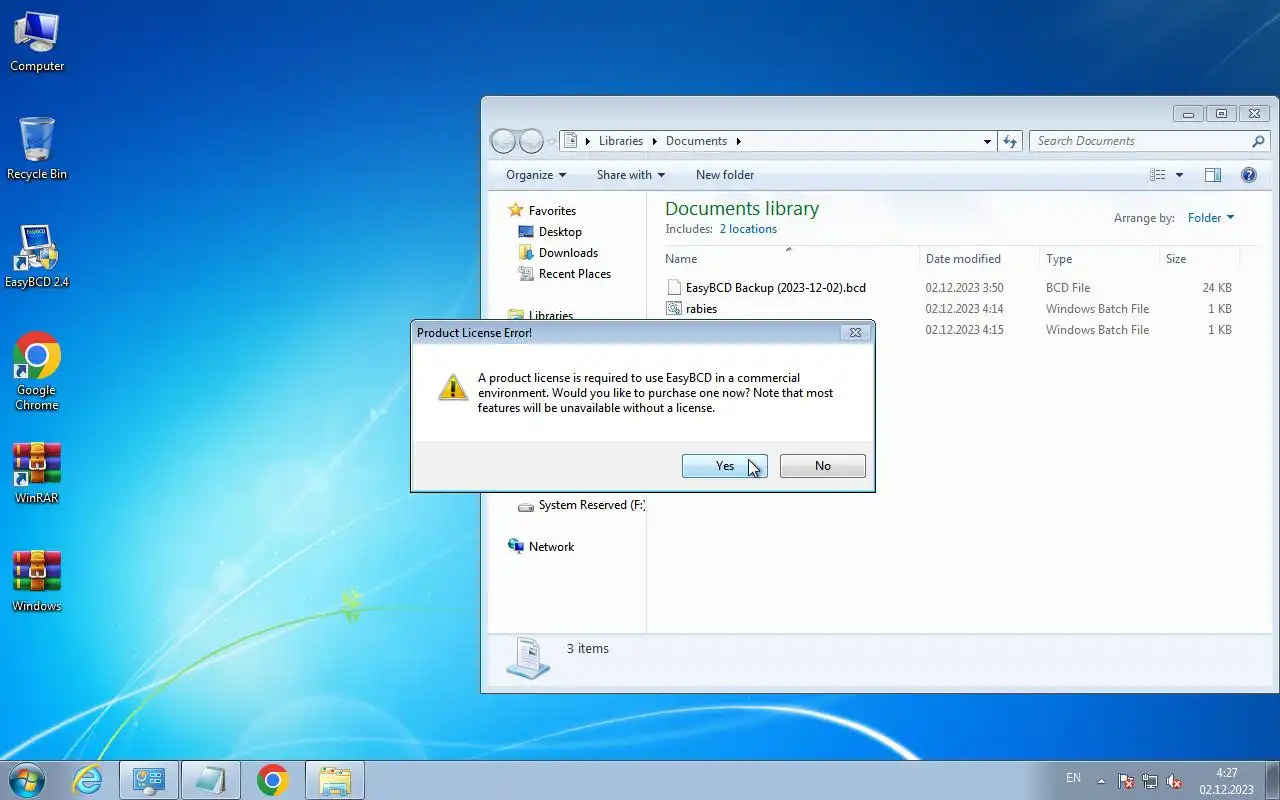Expand arrow after Documents in breadcrumb
The image size is (1280, 800).
coord(739,141)
